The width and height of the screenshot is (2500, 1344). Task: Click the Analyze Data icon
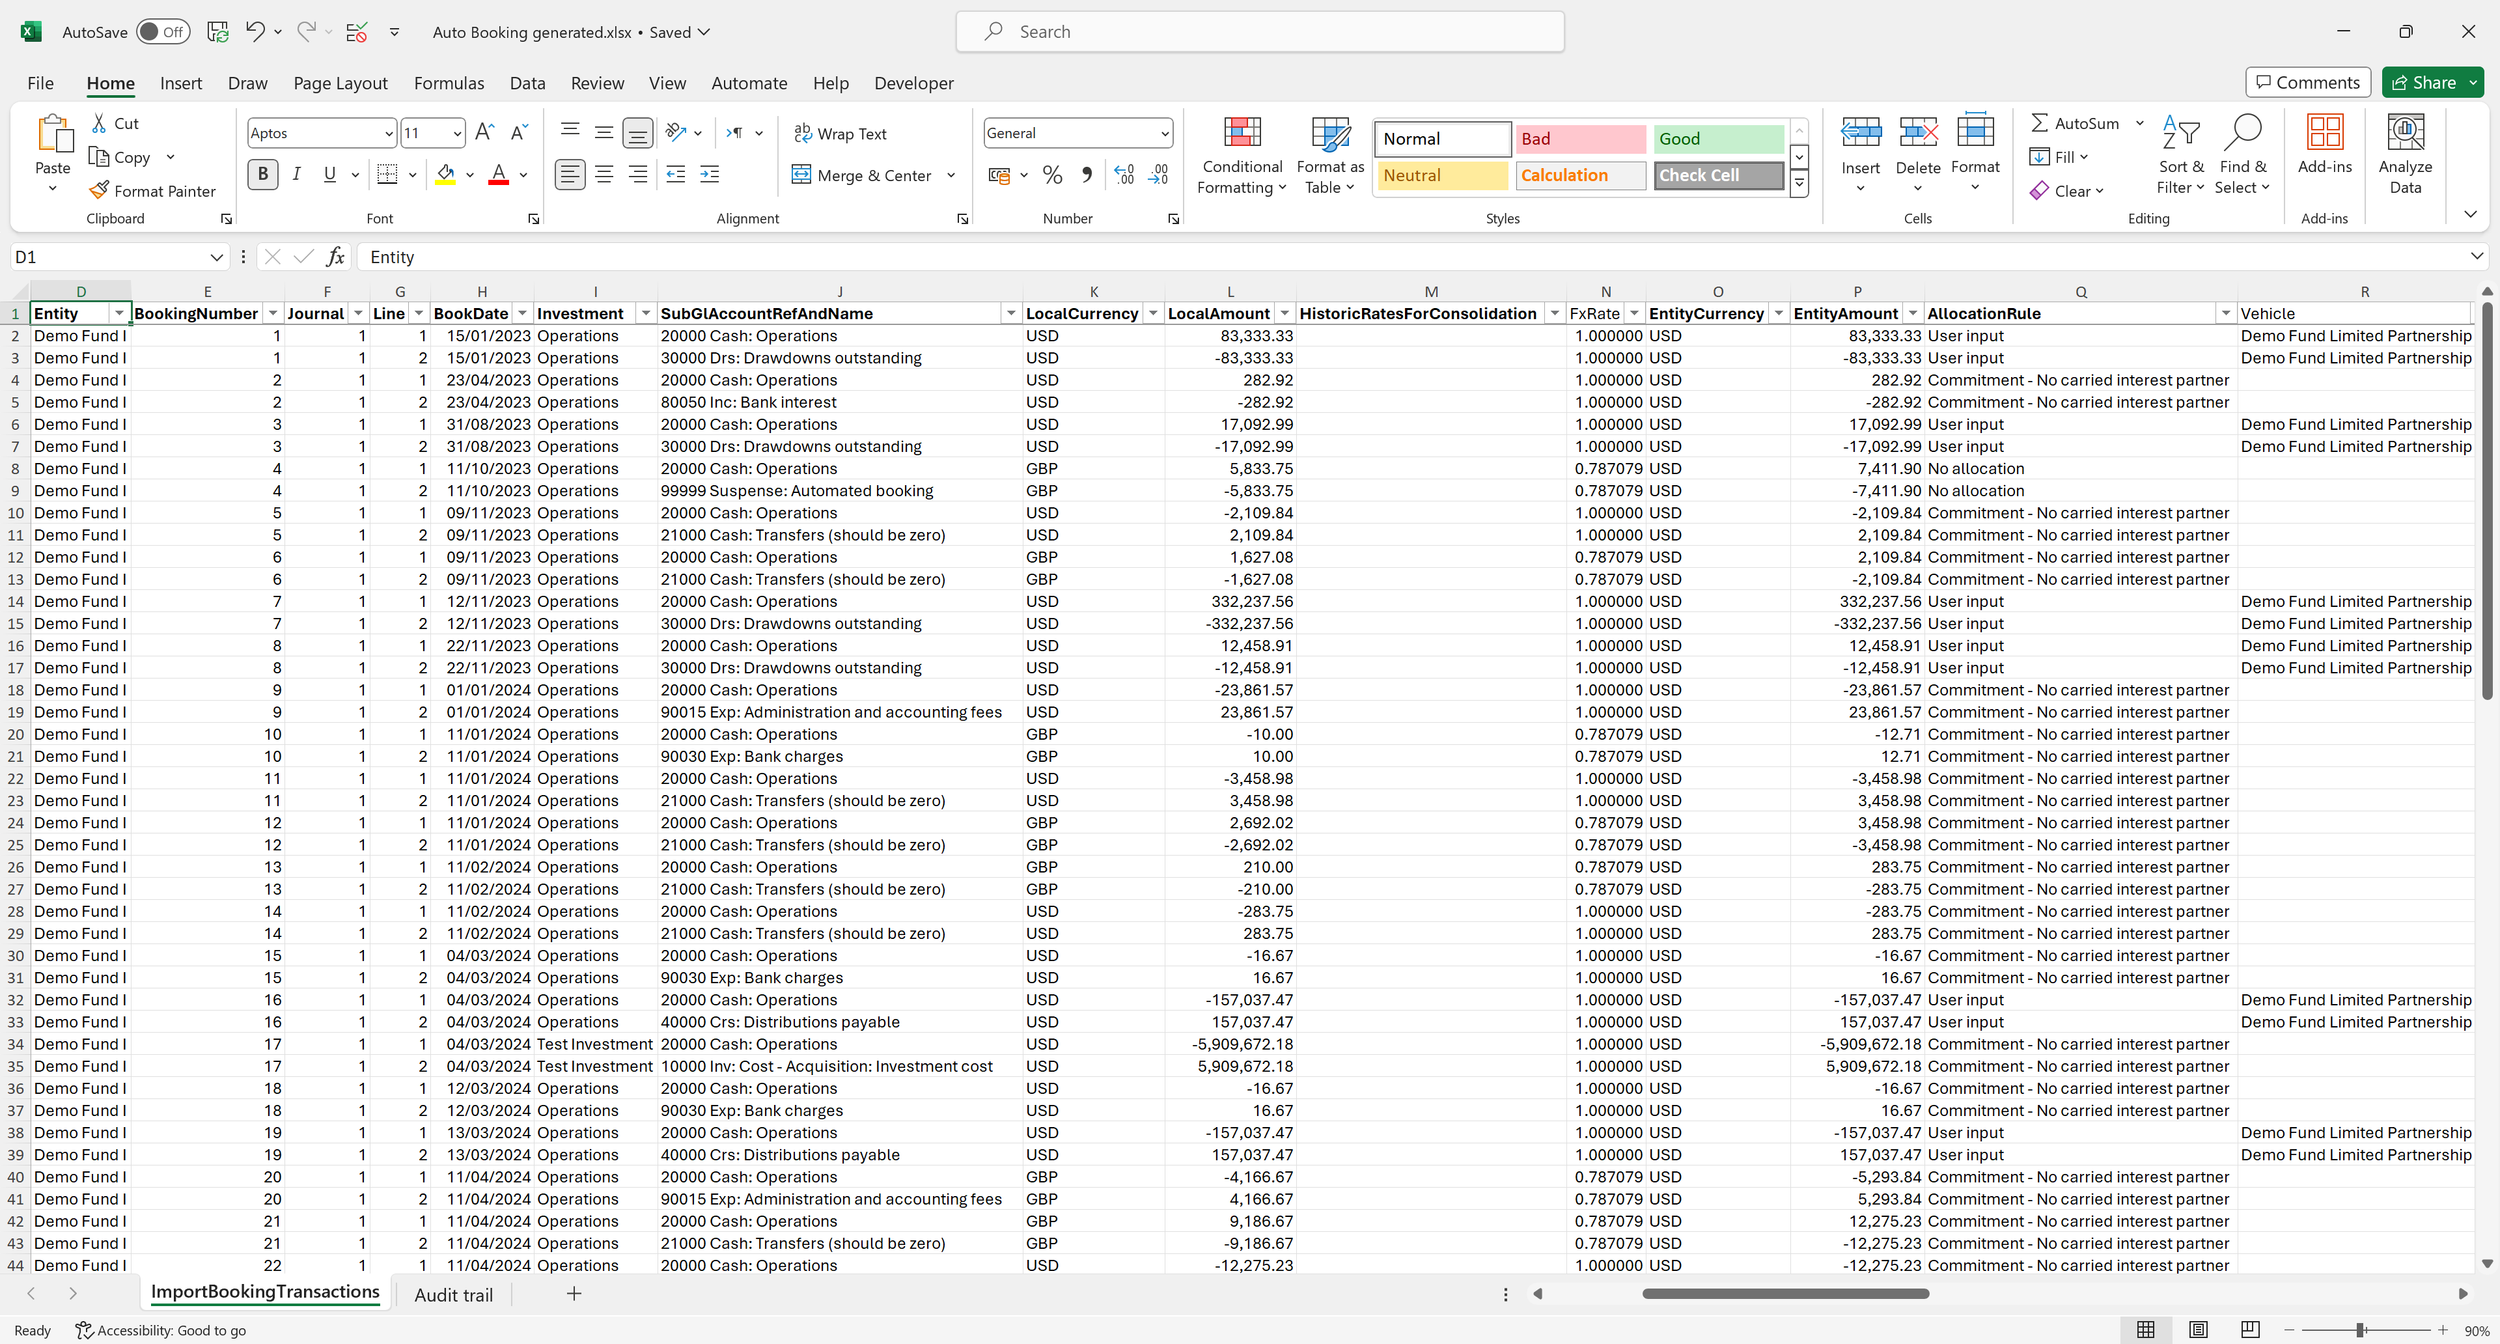pos(2404,134)
